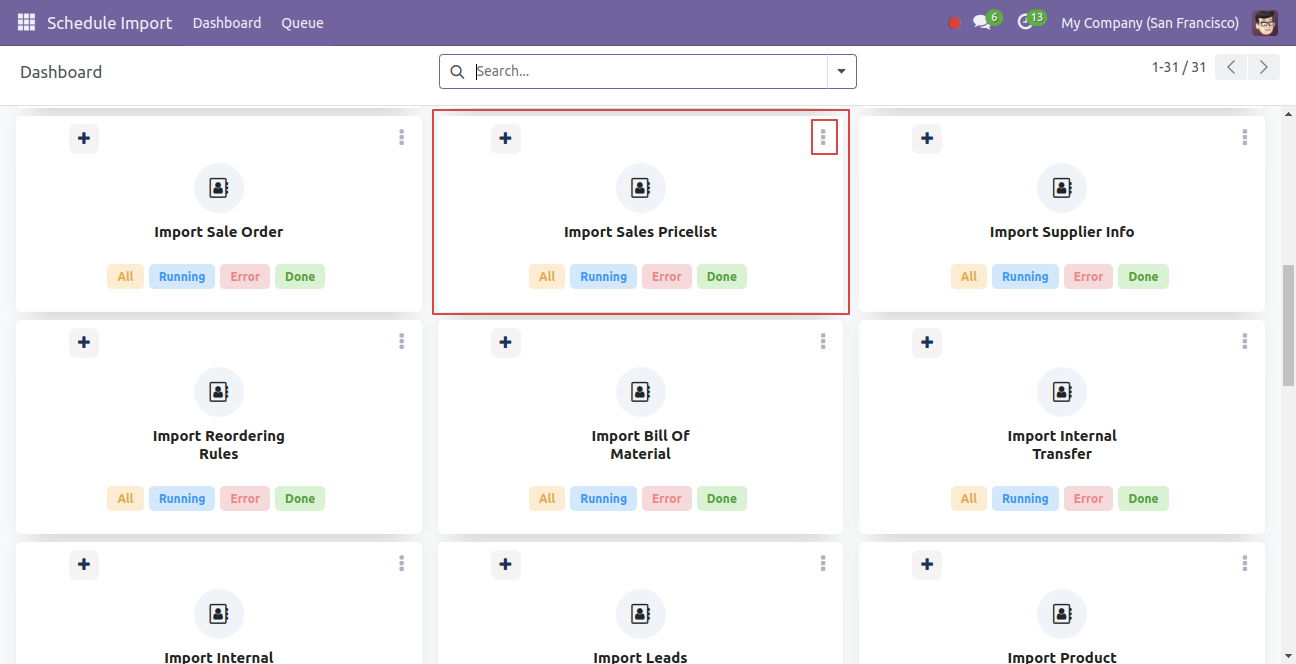Open three-dot menu on Import Bill Of Material card
This screenshot has width=1296, height=664.
coord(823,341)
